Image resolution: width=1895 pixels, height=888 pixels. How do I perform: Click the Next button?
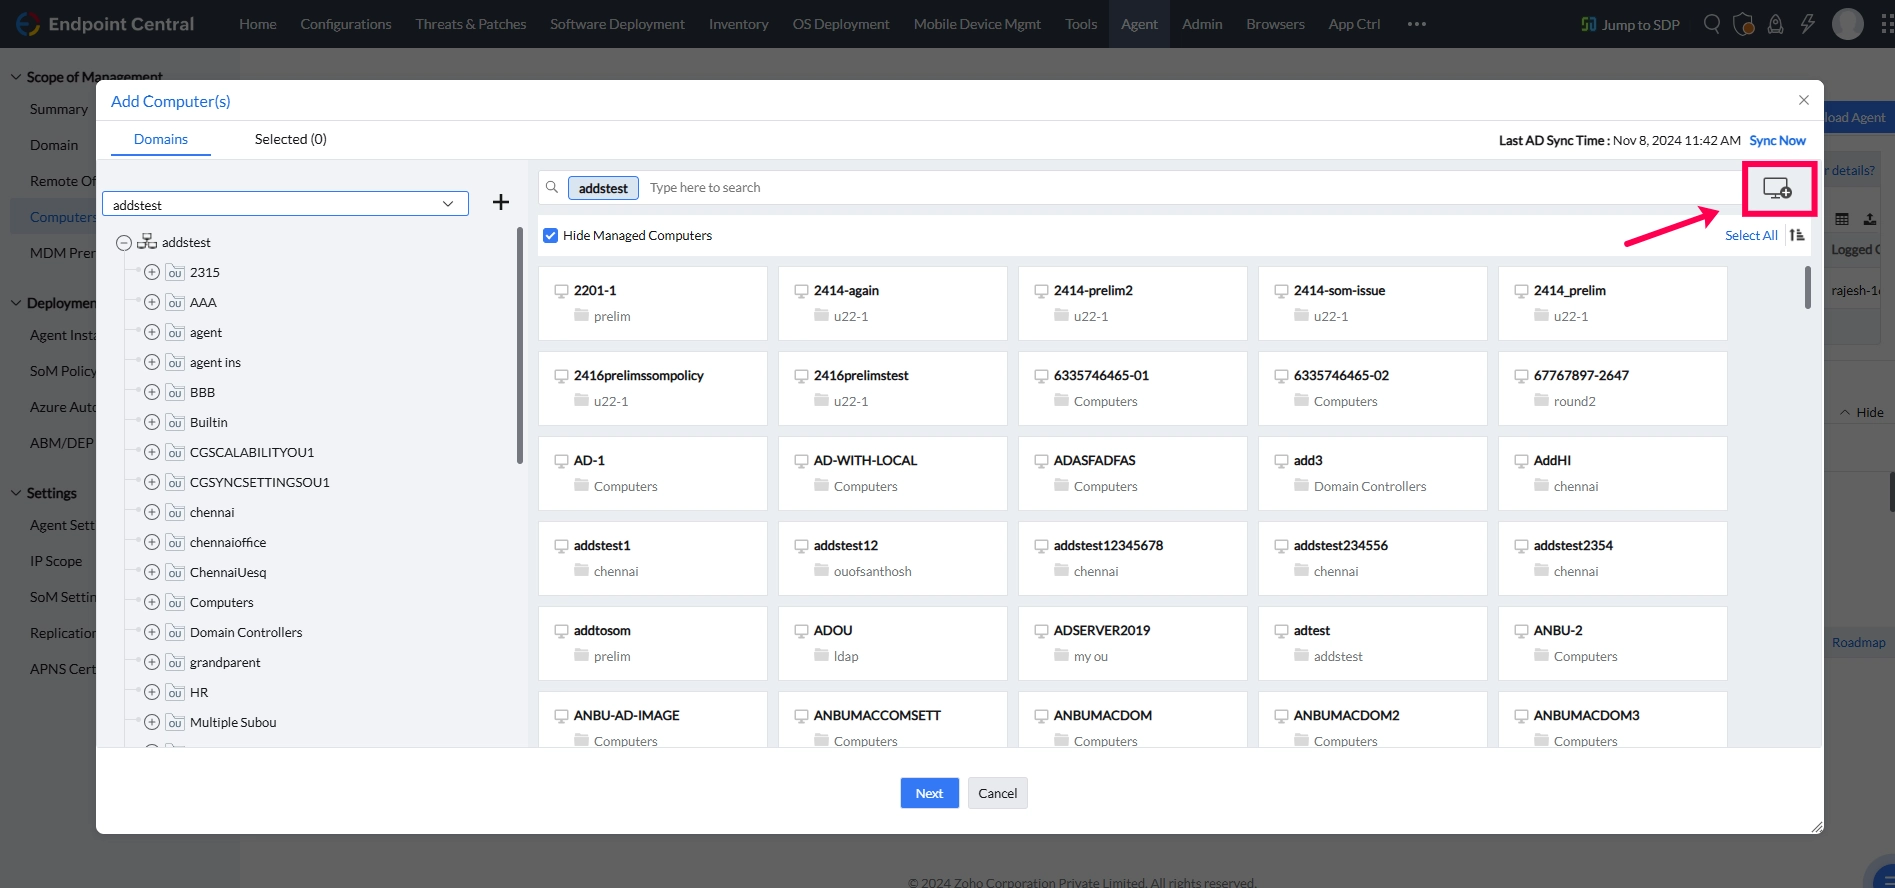[x=929, y=793]
